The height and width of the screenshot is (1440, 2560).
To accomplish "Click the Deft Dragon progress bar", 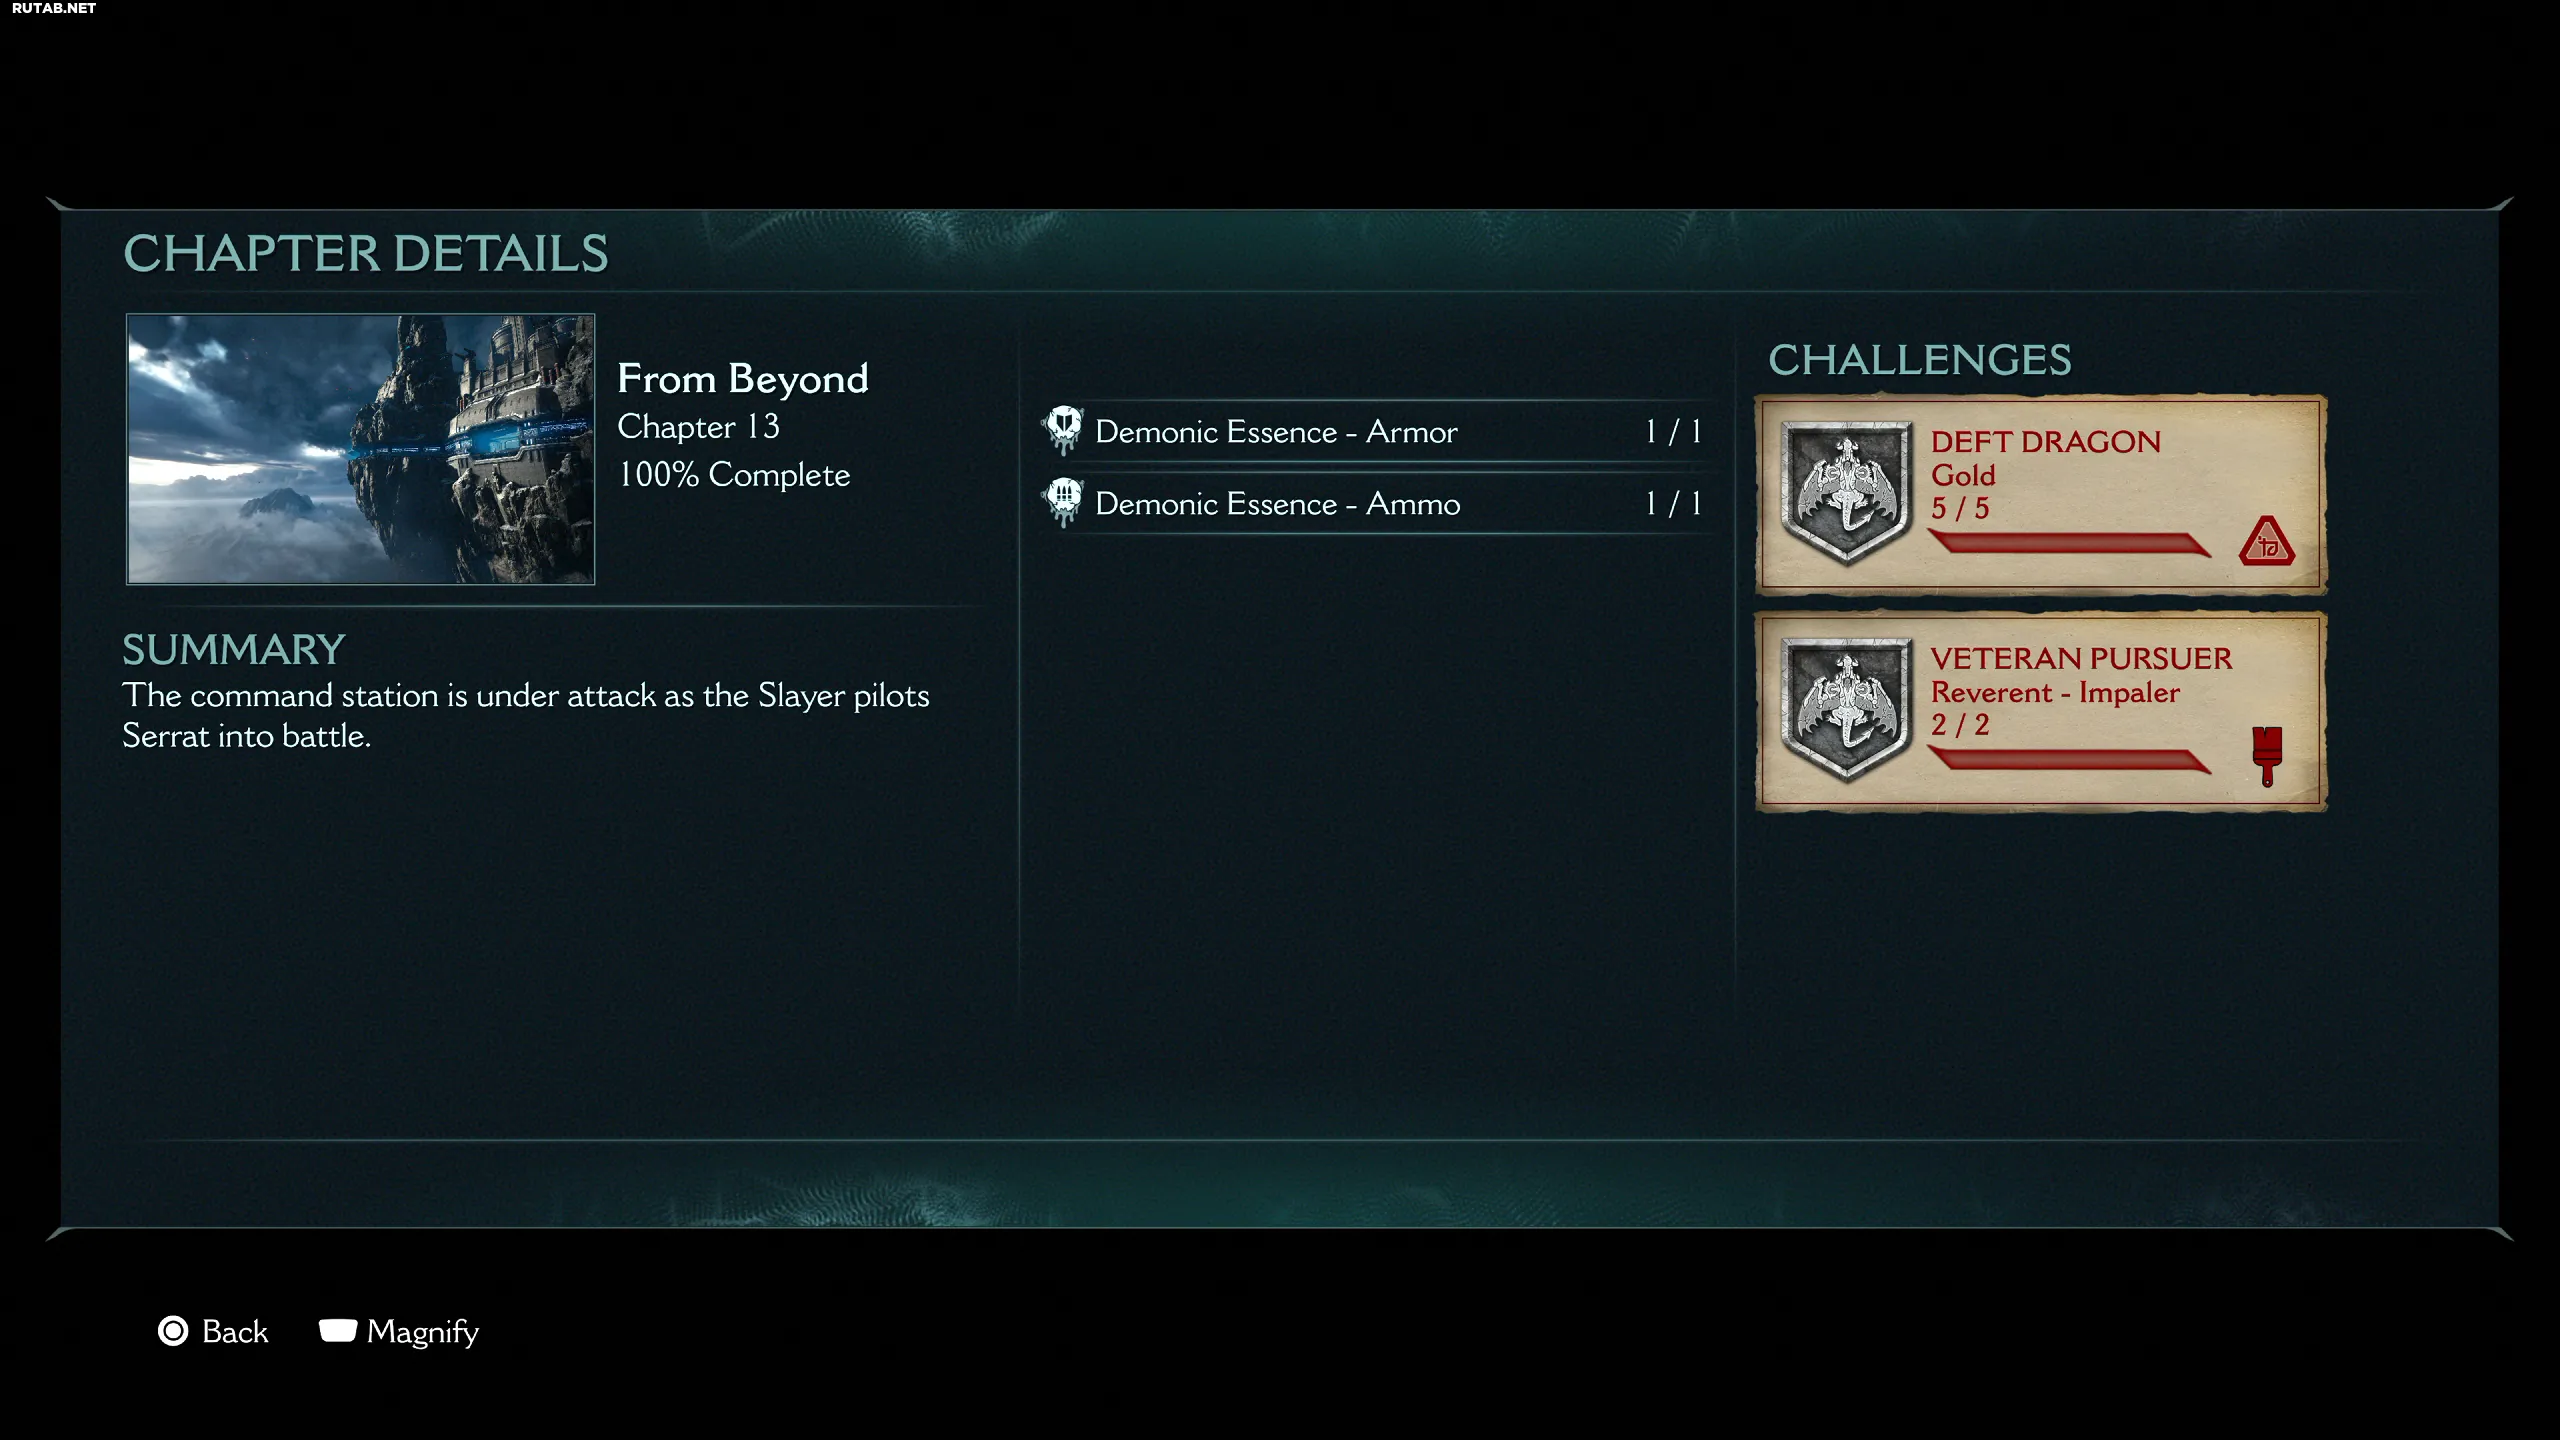I will click(x=2068, y=544).
